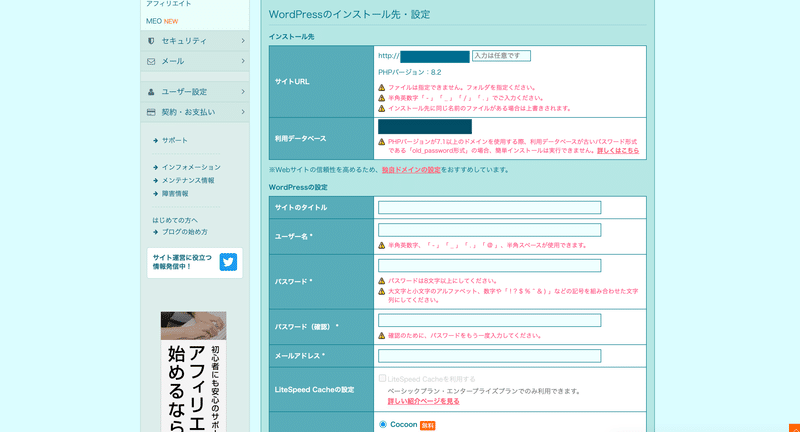Open the はじめての方へ link
The image size is (800, 432).
[x=175, y=220]
